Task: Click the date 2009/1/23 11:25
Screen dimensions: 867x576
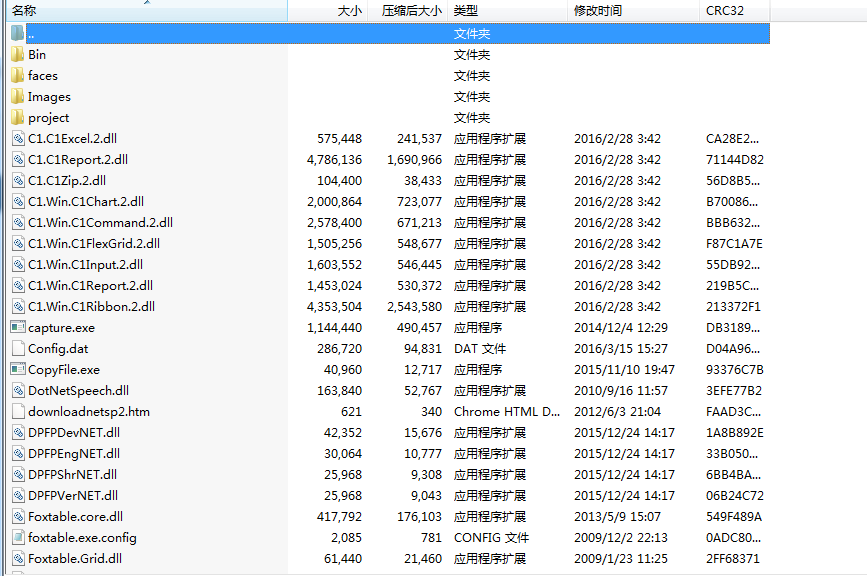Action: (x=621, y=559)
